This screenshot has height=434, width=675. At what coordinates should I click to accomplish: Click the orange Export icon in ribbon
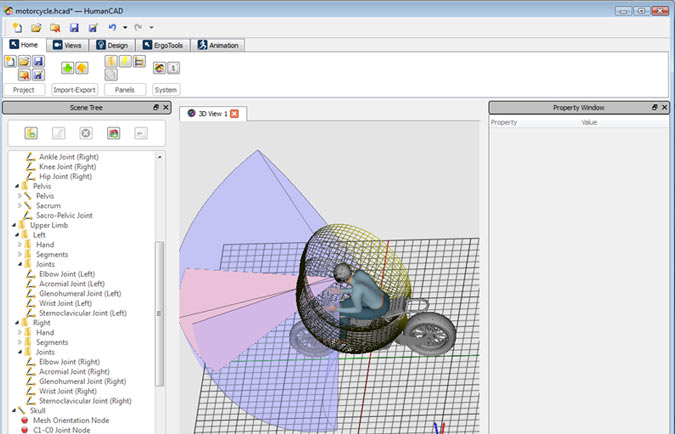[x=82, y=68]
